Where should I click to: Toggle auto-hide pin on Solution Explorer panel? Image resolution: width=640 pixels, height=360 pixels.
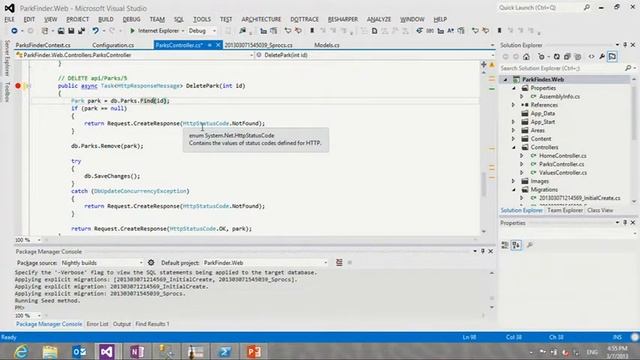pos(625,44)
